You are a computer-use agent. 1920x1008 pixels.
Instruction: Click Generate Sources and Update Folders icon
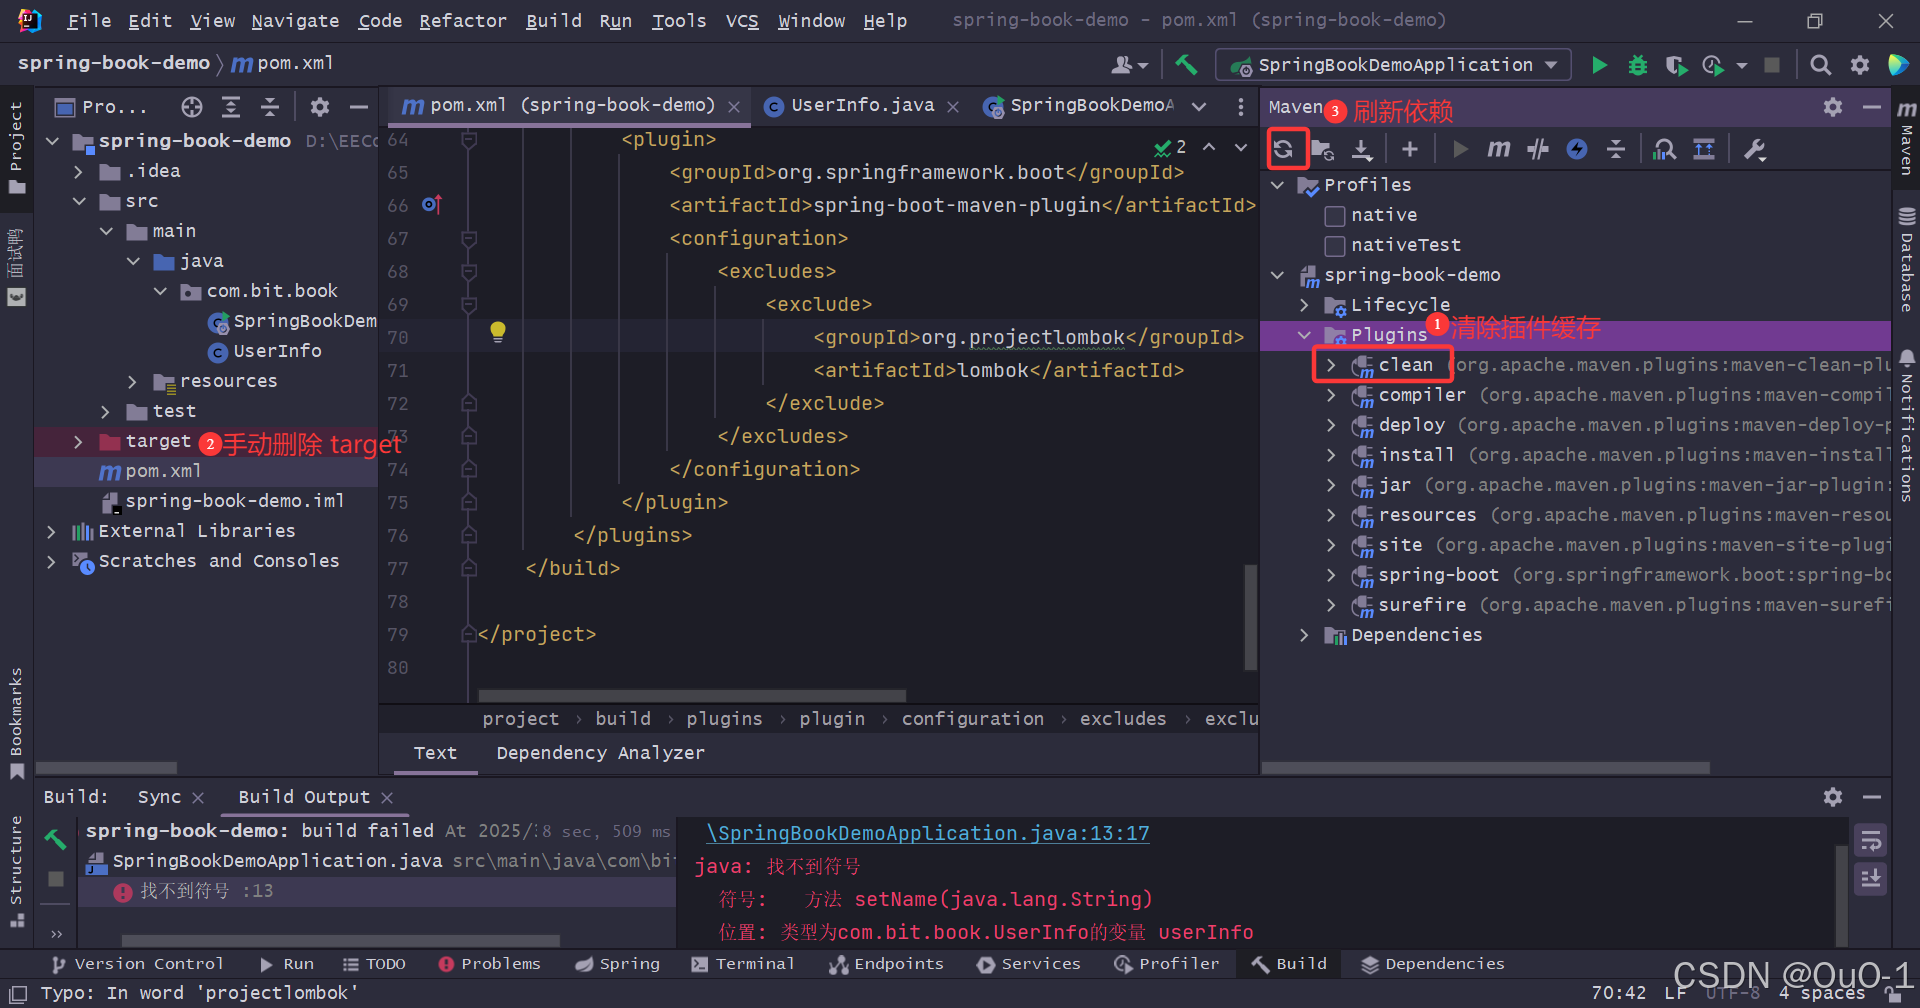1323,150
